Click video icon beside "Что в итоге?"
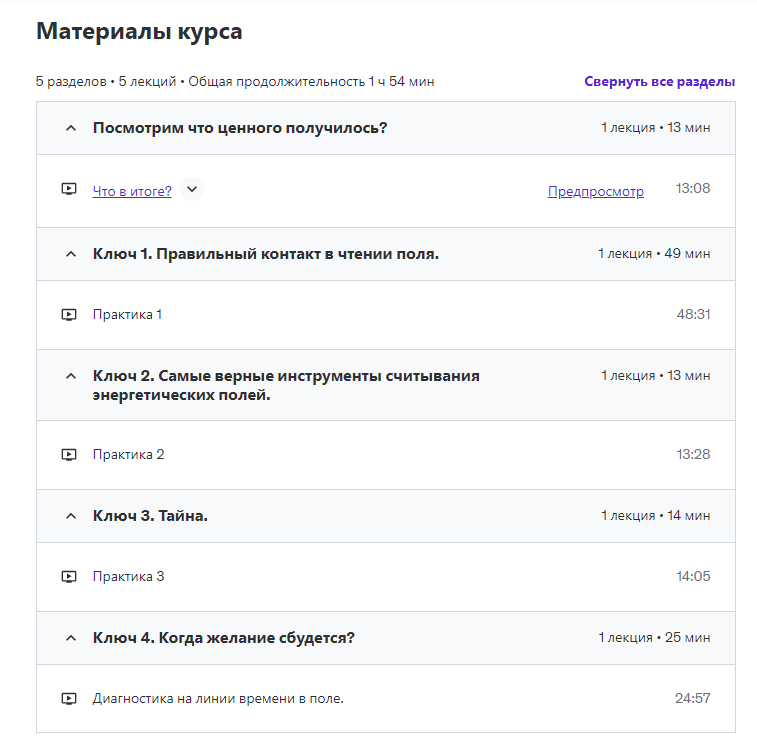This screenshot has height=742, width=757. [x=69, y=190]
